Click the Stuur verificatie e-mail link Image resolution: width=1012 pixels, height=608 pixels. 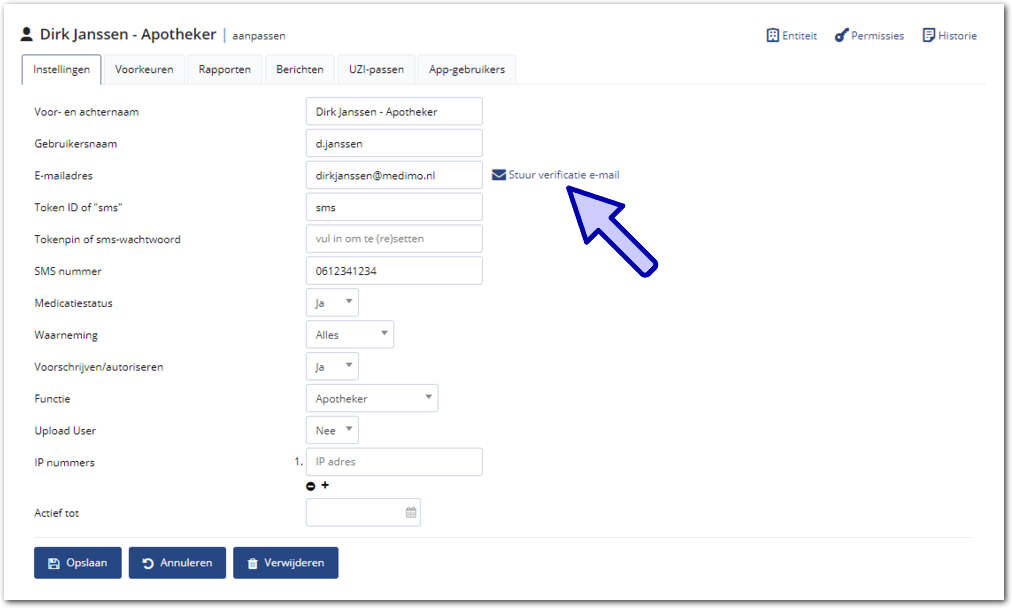coord(564,175)
